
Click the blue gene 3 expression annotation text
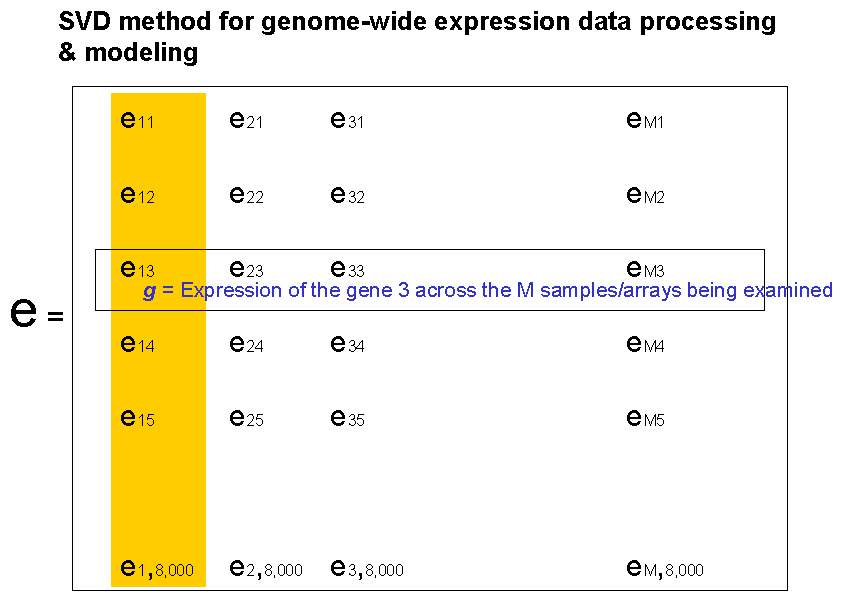pos(488,291)
